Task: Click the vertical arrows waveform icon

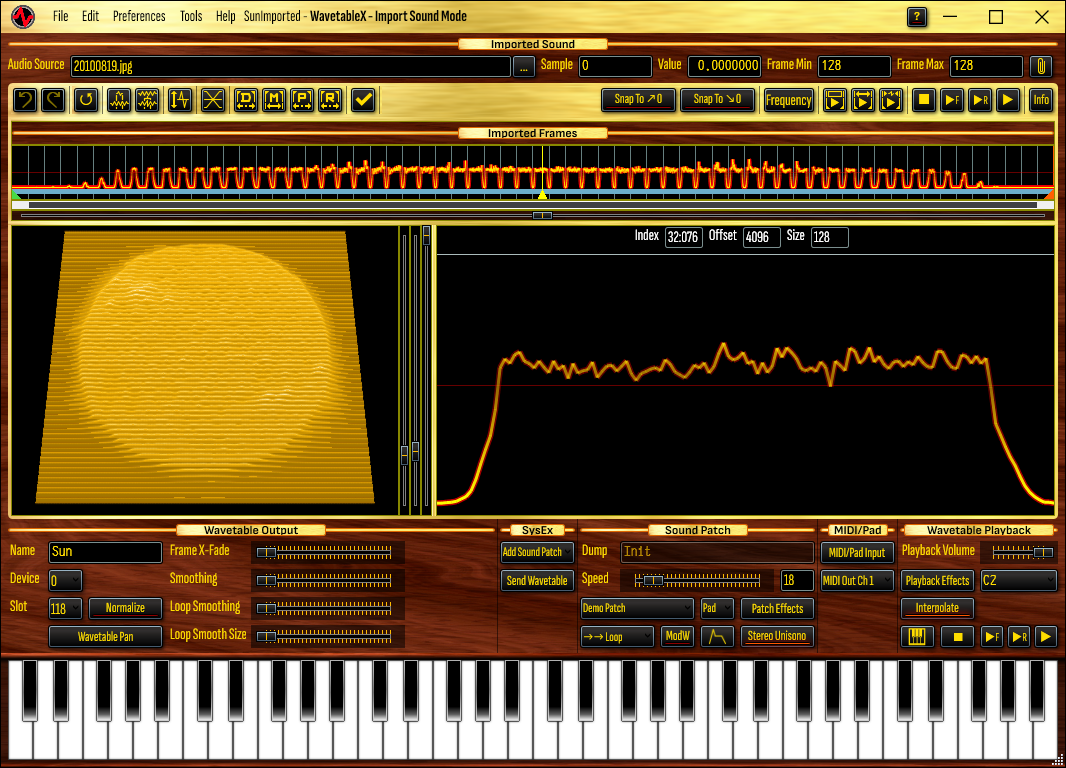Action: point(179,100)
